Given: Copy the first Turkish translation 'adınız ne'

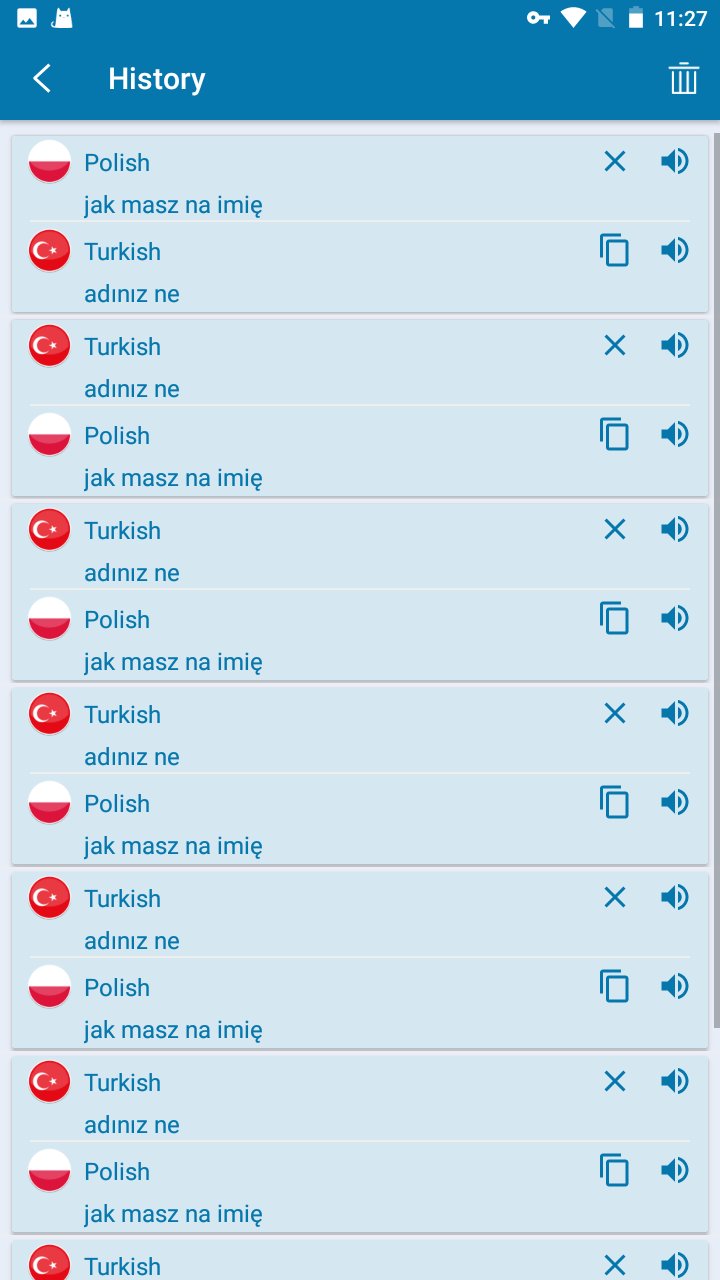Looking at the screenshot, I should 614,250.
